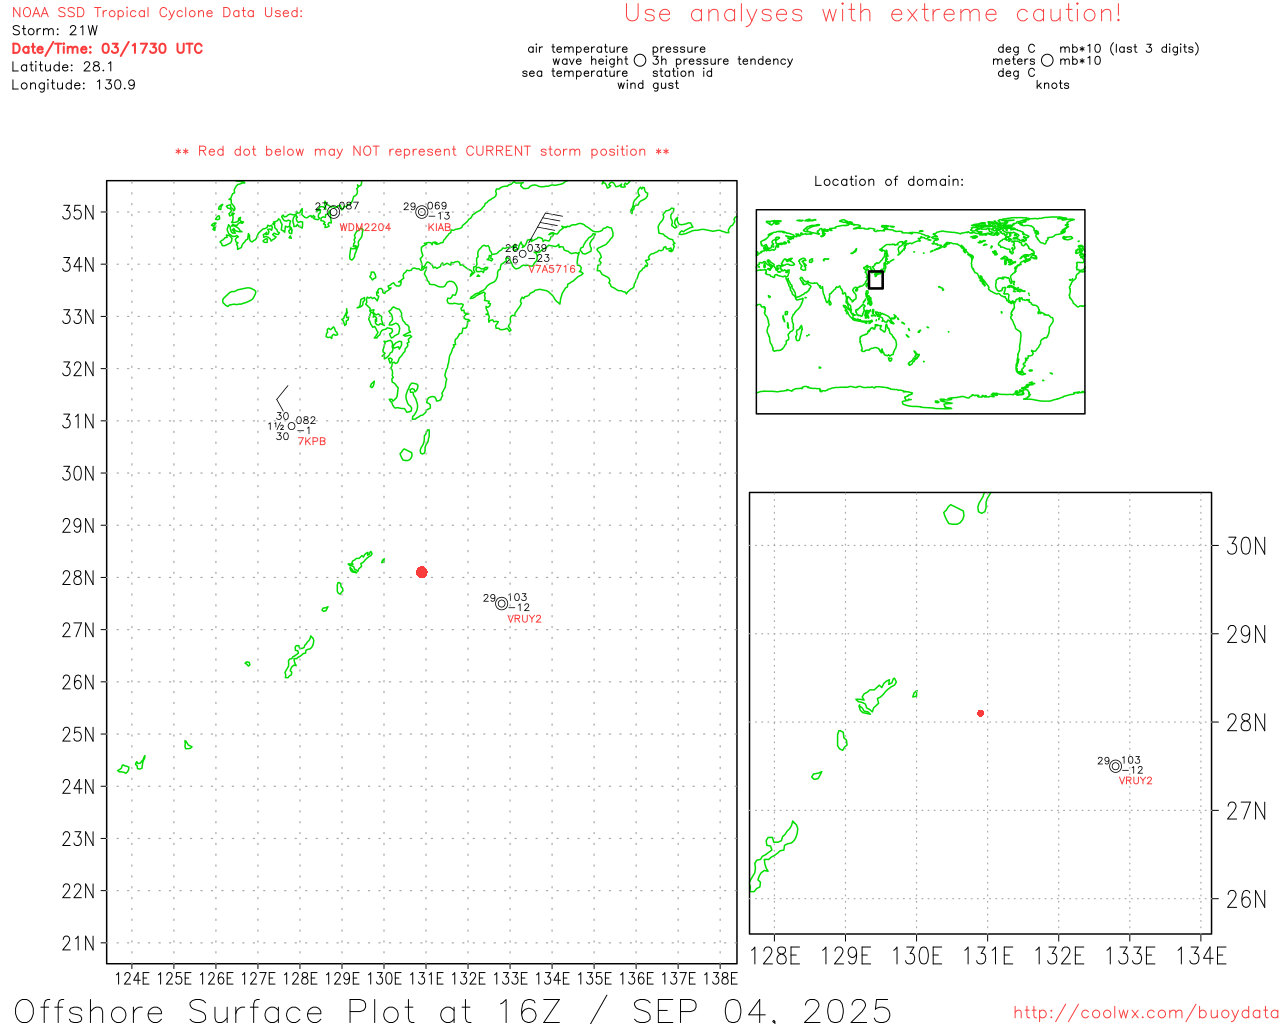Viewport: 1280px width, 1024px height.
Task: Click 'air temperature' in the legend
Action: point(578,49)
